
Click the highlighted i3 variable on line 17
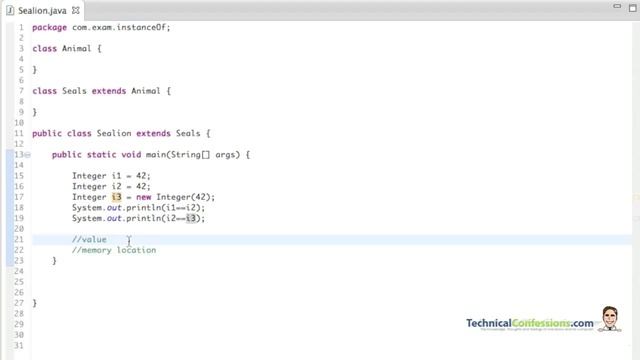(x=117, y=197)
